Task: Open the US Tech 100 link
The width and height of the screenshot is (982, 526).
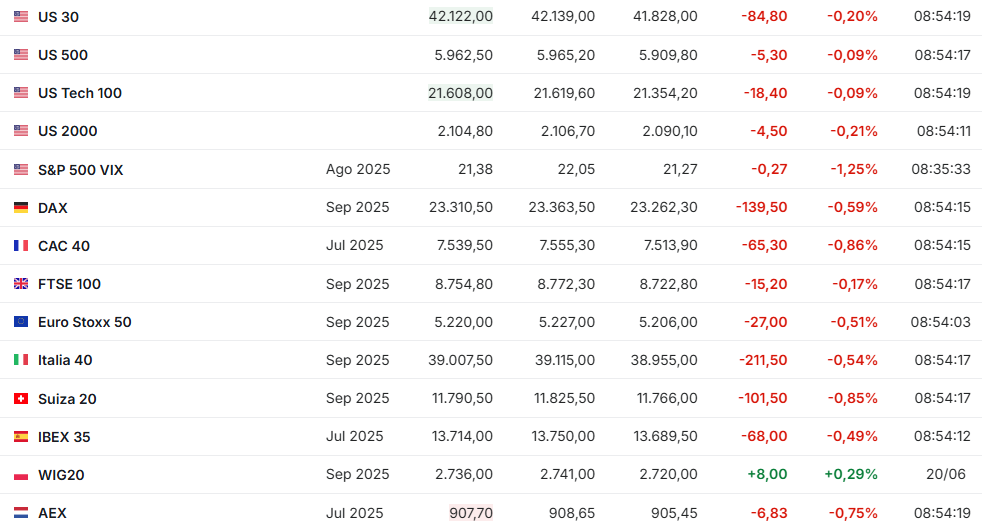Action: 80,93
